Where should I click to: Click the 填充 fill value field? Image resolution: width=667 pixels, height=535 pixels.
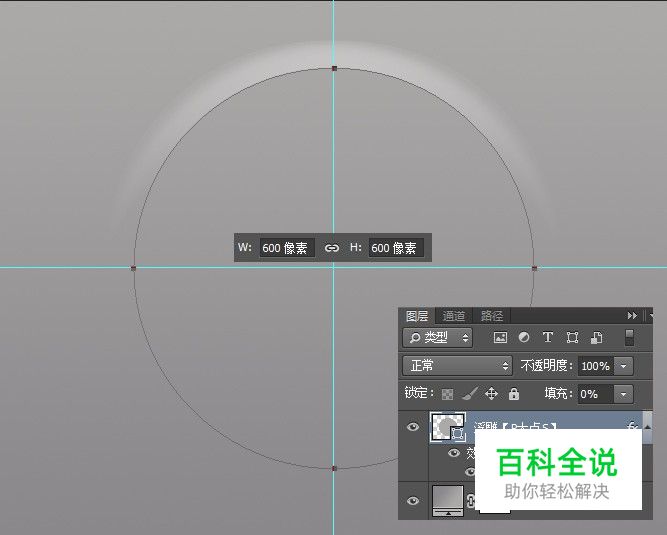point(596,394)
